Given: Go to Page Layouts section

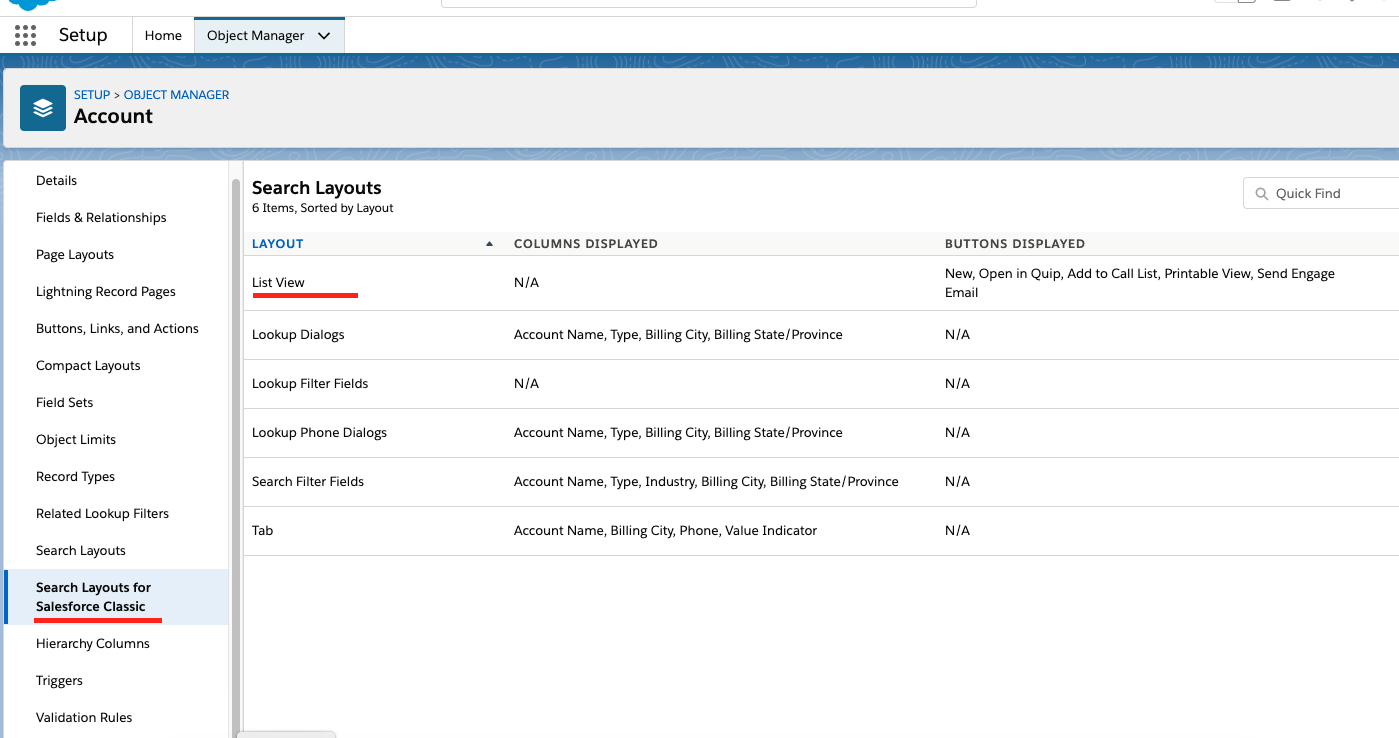Looking at the screenshot, I should [75, 255].
